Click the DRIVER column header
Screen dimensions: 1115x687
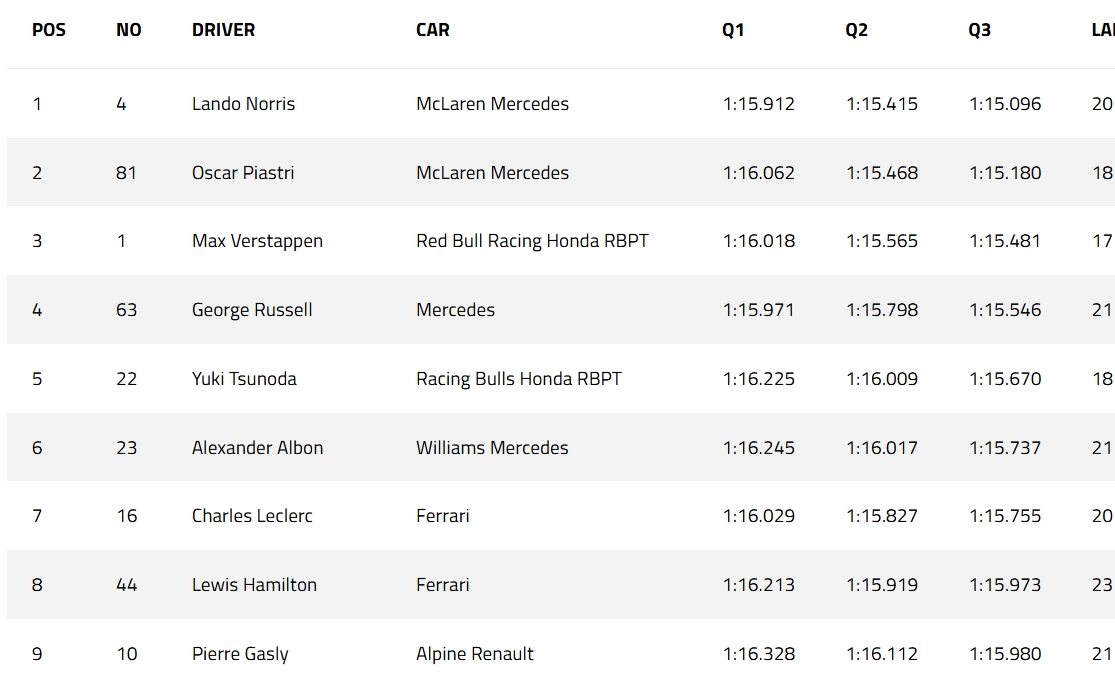pos(223,30)
